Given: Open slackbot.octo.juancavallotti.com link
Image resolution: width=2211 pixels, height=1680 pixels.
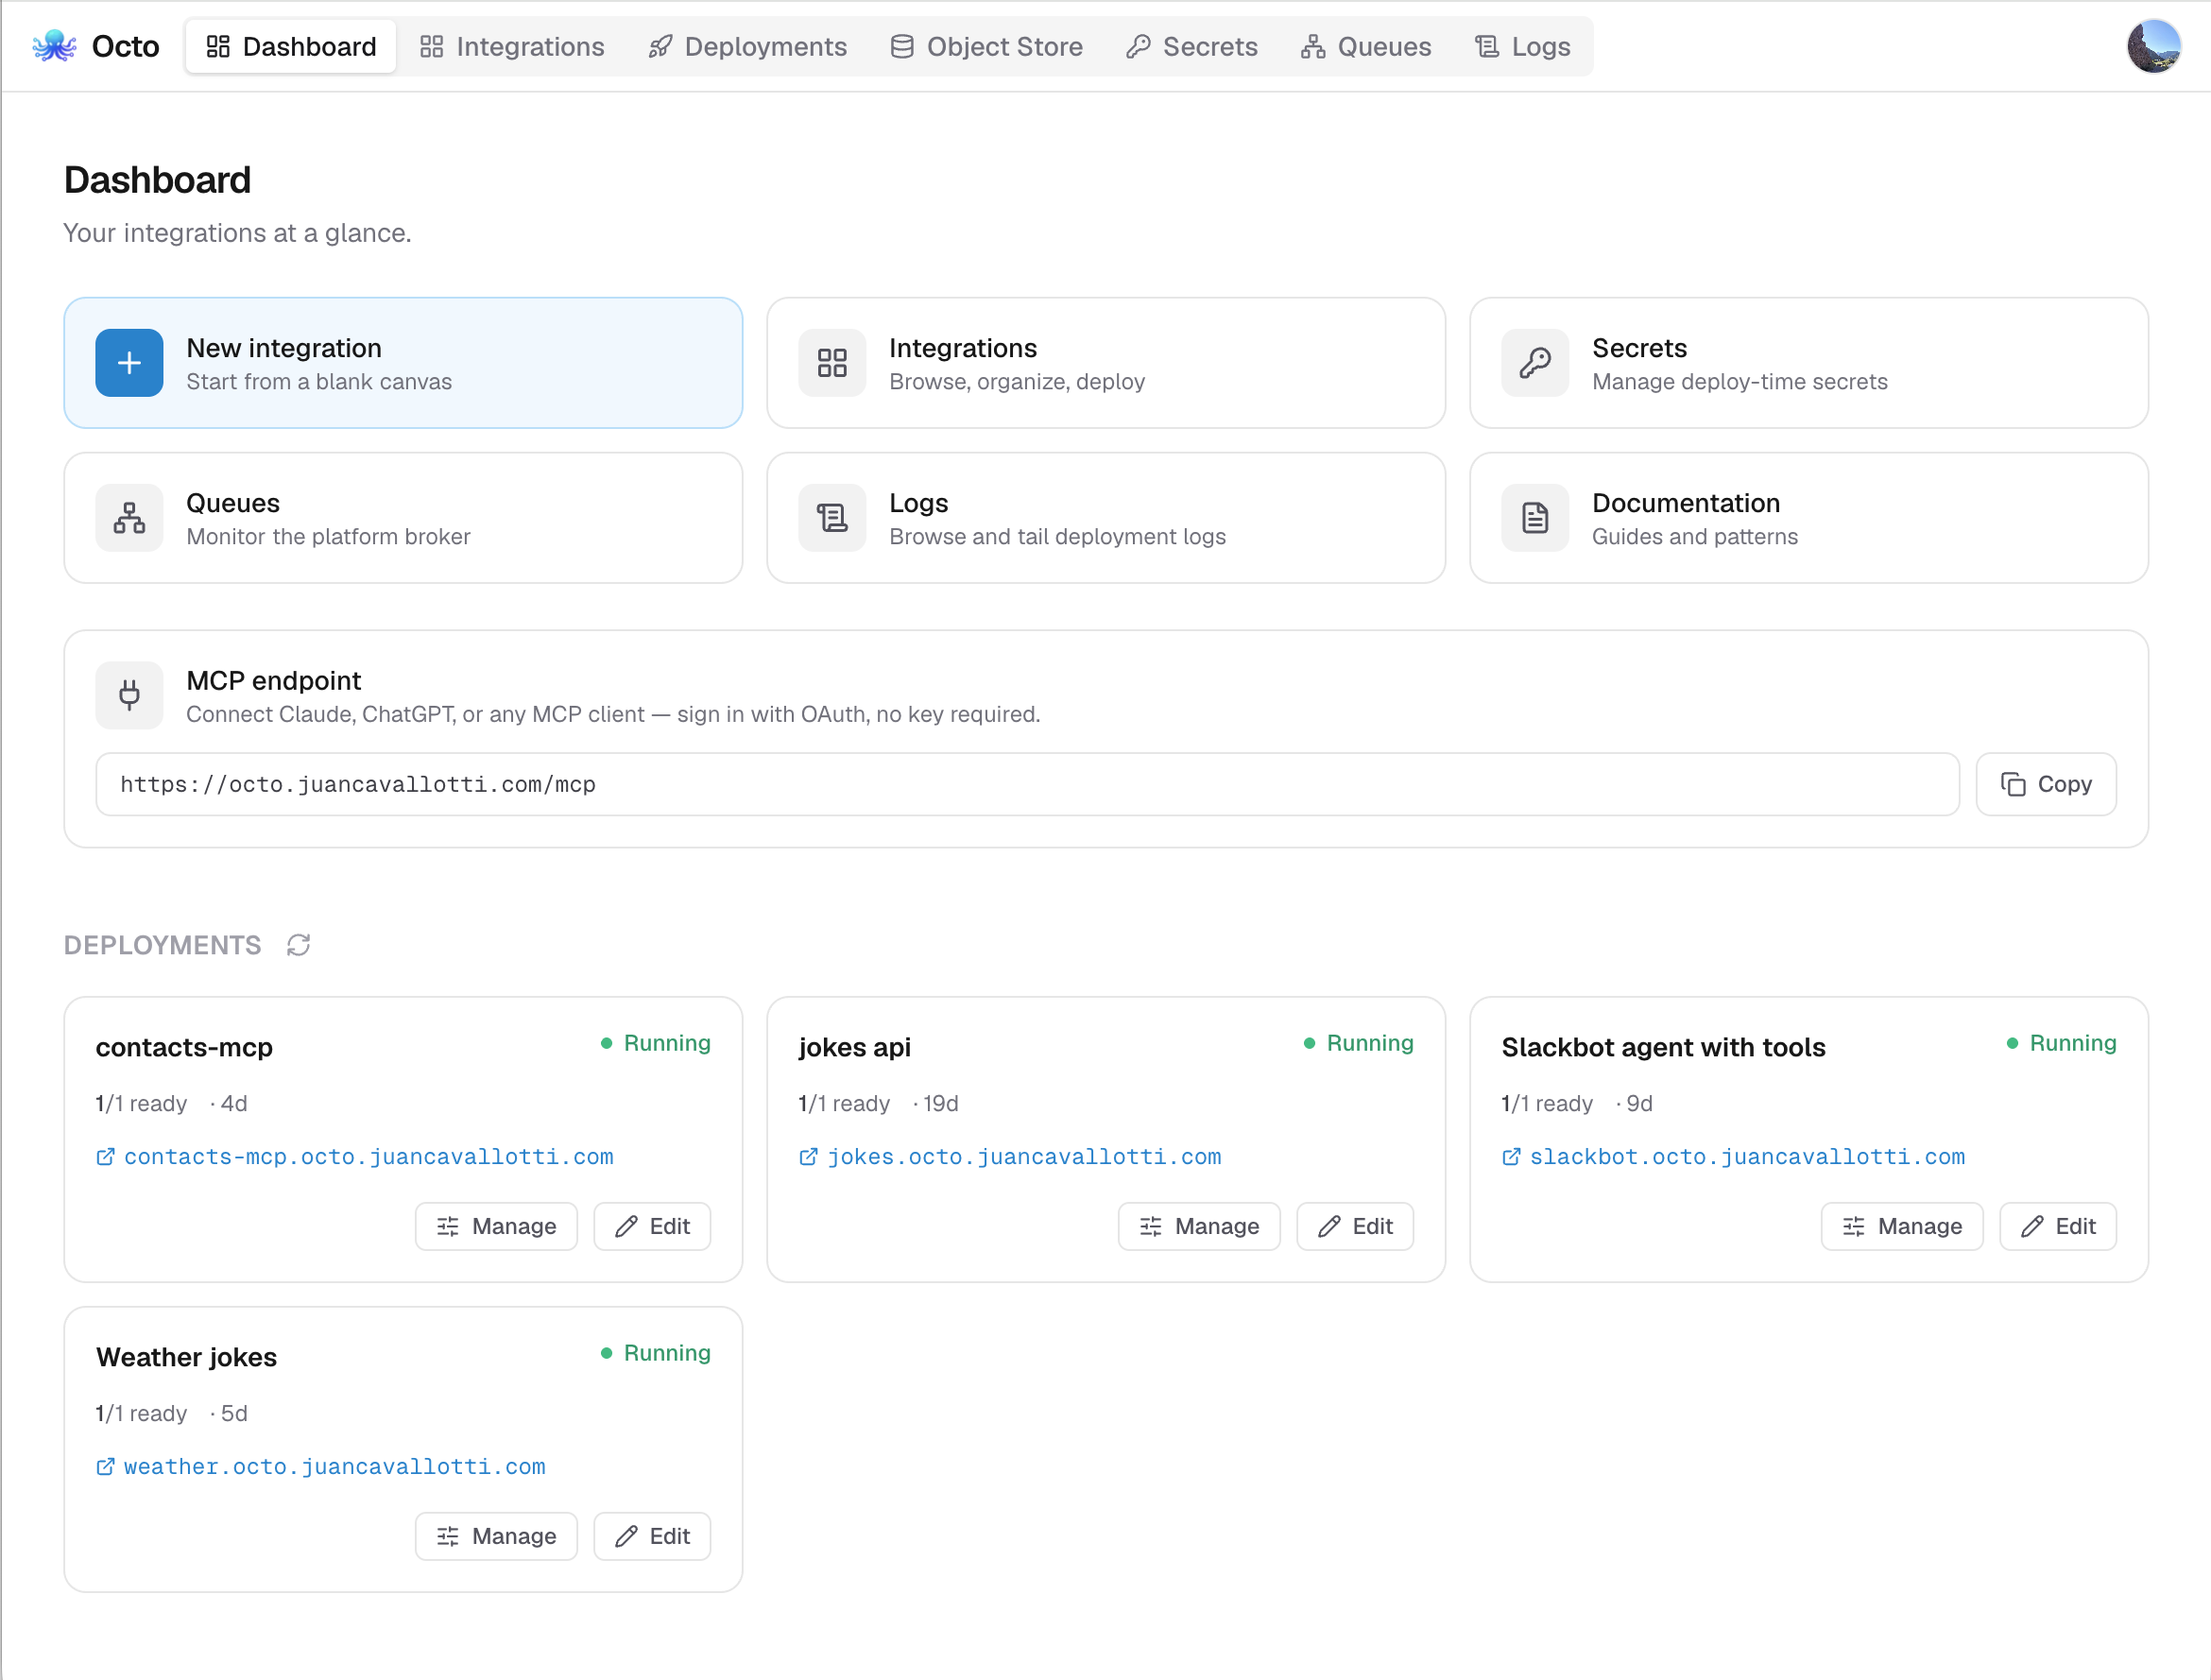Looking at the screenshot, I should (1747, 1157).
